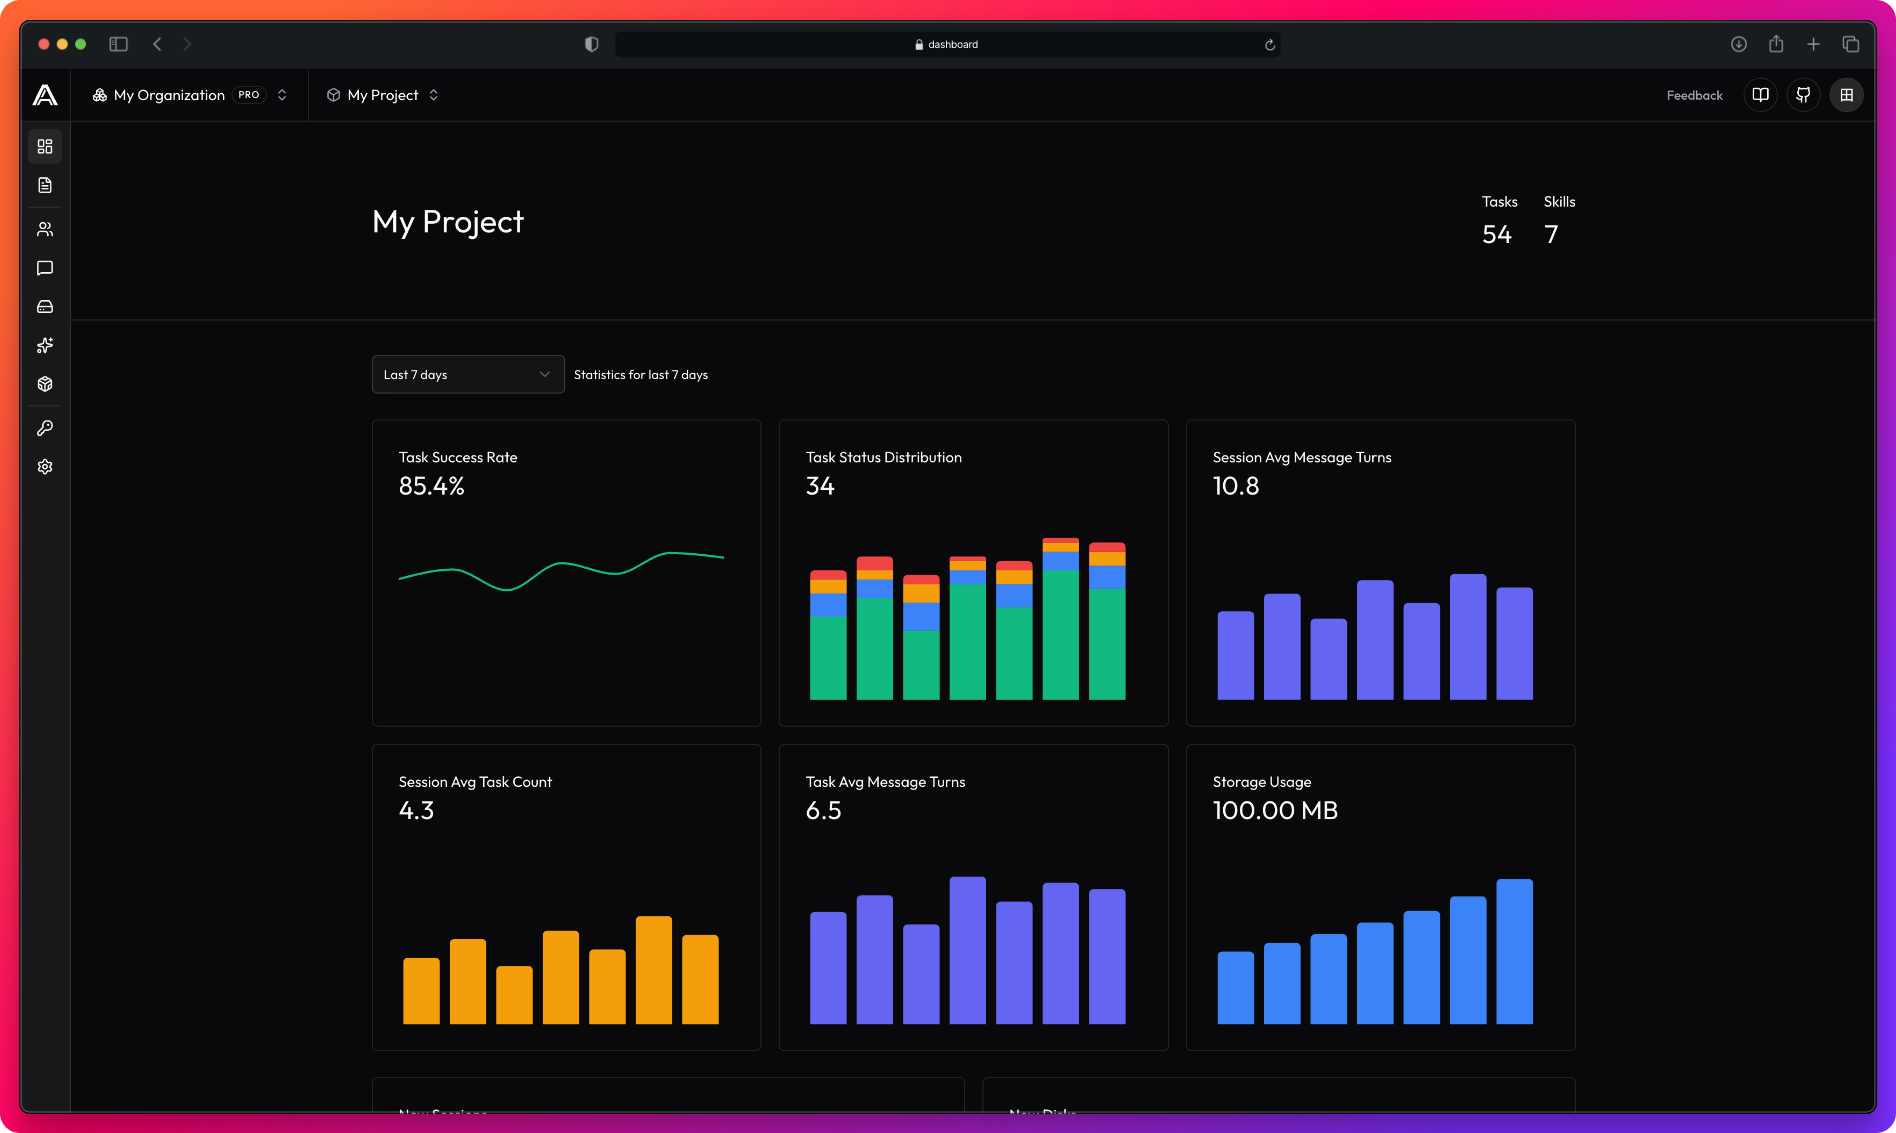Screen dimensions: 1896x1133
Task: Select the Models cube icon in sidebar
Action: tap(44, 383)
